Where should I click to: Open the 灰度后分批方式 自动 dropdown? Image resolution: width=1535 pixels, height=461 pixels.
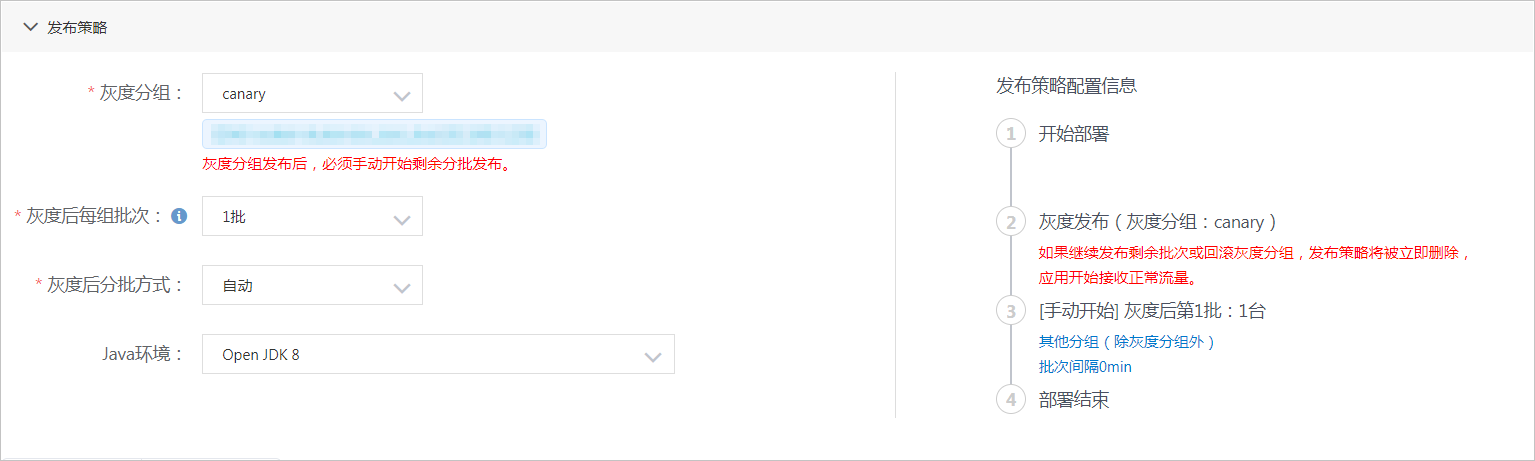(x=312, y=286)
